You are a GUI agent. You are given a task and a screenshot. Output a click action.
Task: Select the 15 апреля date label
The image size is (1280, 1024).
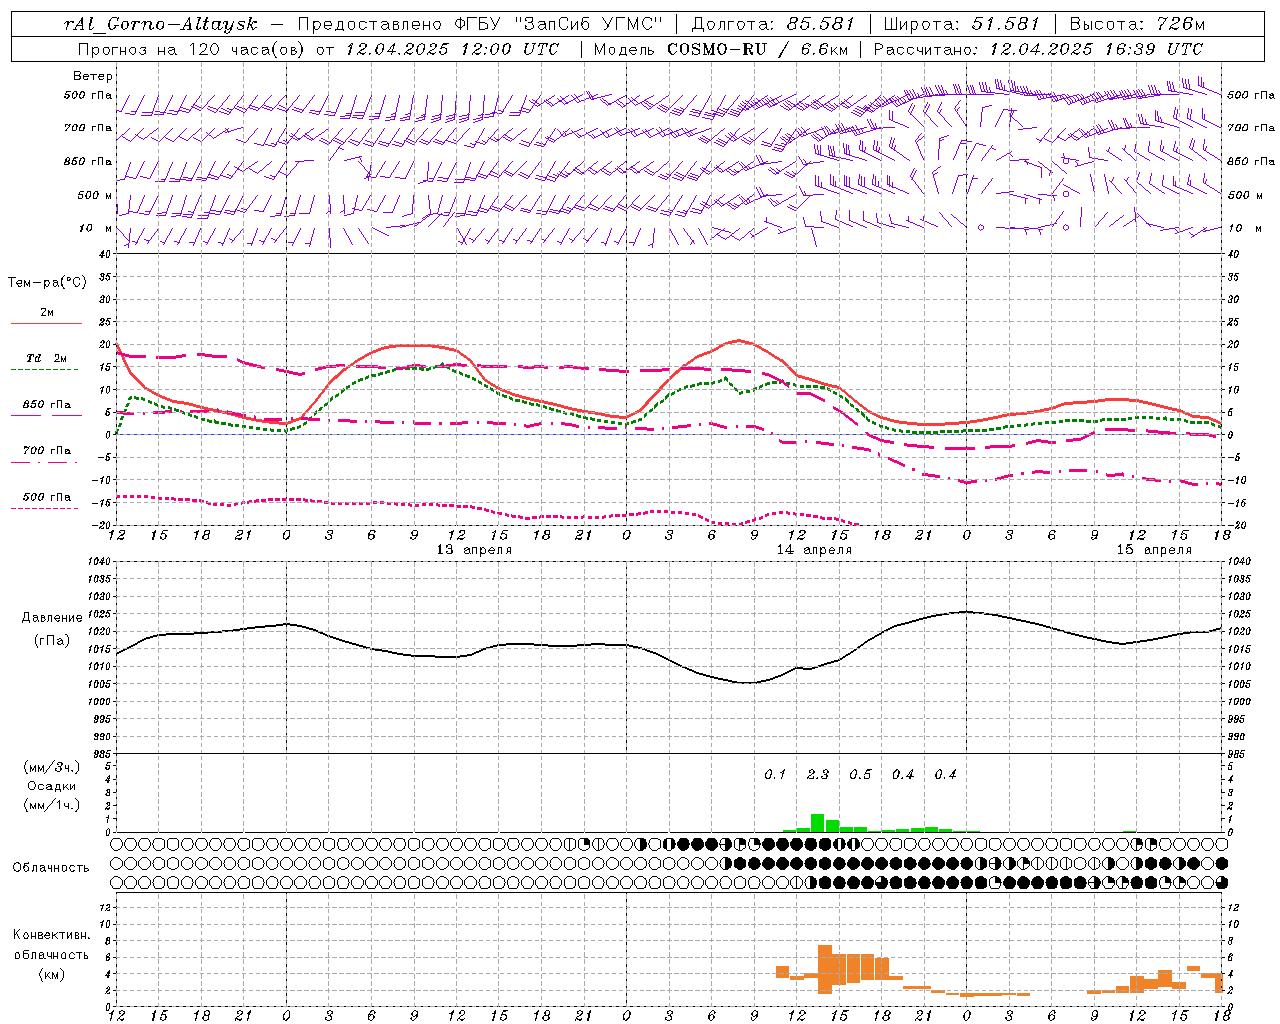pyautogui.click(x=1154, y=550)
